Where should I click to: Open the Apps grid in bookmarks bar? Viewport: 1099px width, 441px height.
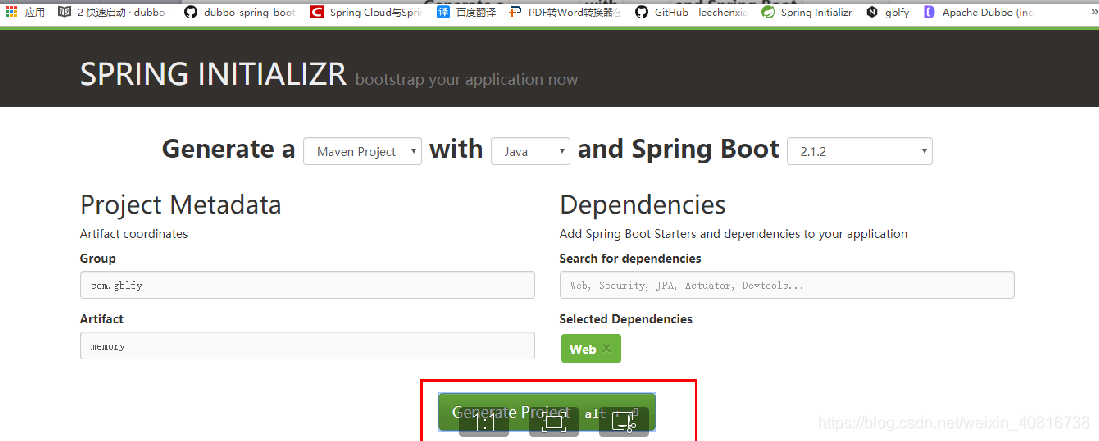click(x=26, y=12)
